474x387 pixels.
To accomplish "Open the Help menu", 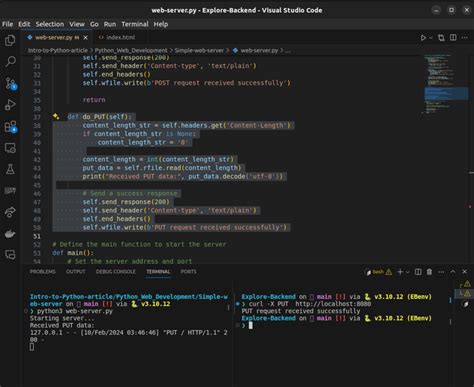I will [x=161, y=24].
